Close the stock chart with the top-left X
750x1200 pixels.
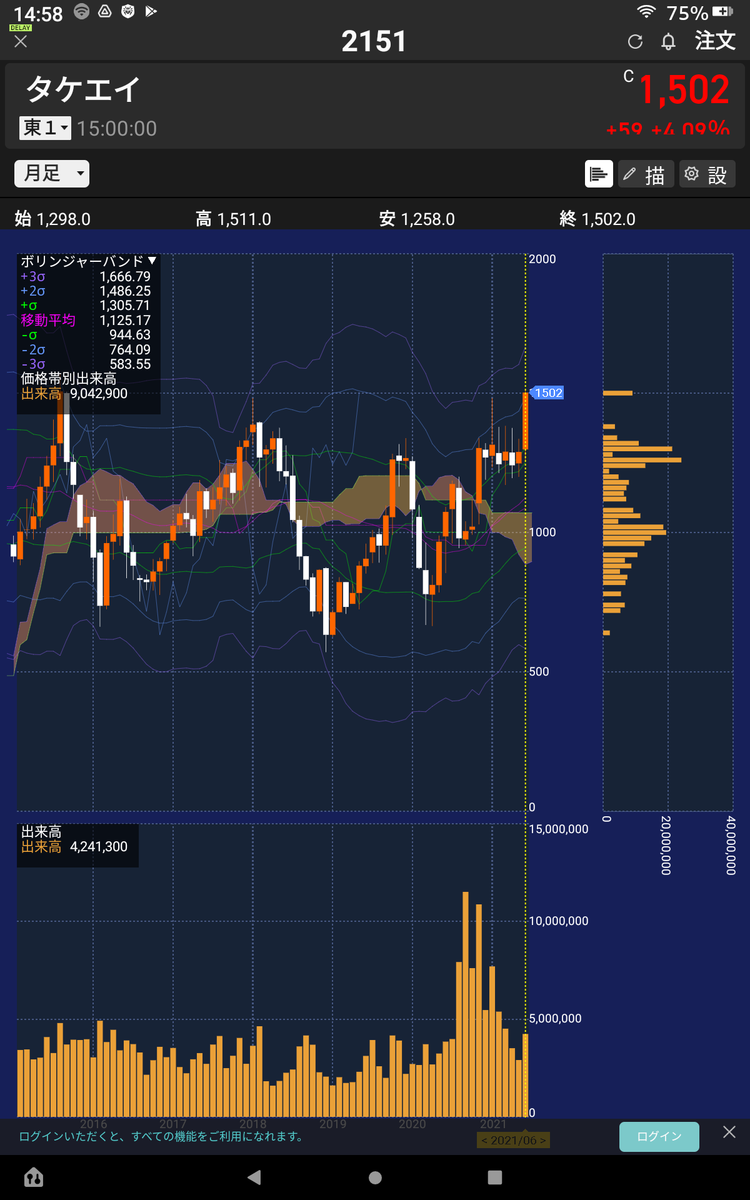(20, 42)
